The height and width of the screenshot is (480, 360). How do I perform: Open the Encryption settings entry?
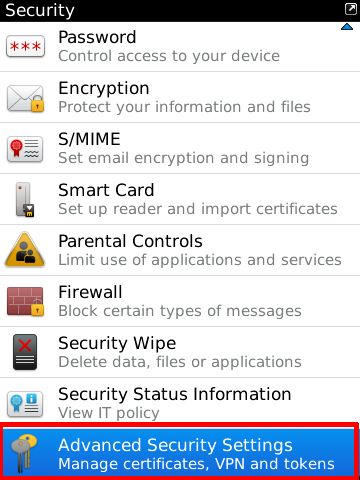tap(180, 97)
